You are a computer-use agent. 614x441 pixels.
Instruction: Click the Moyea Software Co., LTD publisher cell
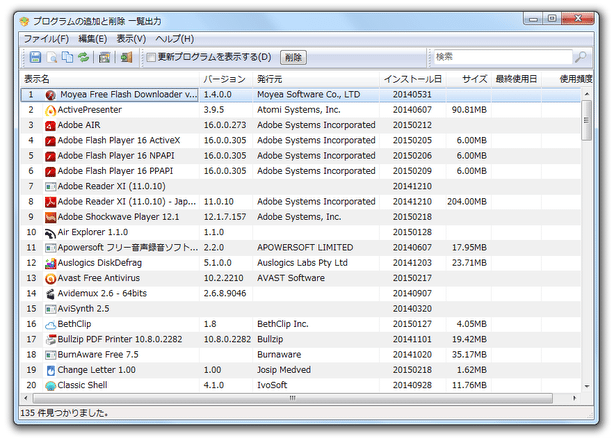(309, 95)
